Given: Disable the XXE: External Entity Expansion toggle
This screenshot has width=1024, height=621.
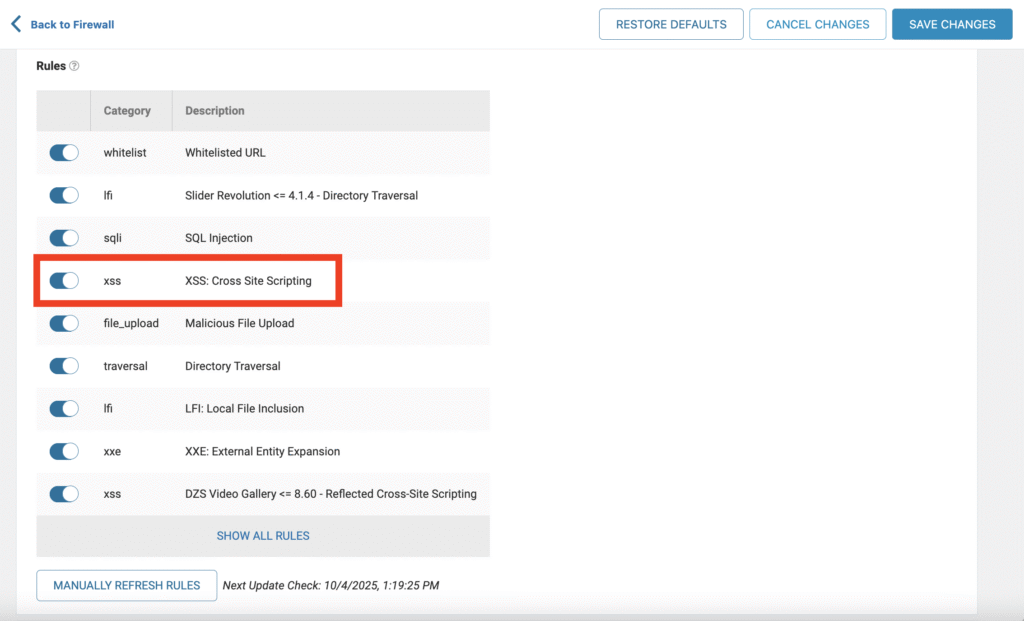Looking at the screenshot, I should click(x=64, y=451).
